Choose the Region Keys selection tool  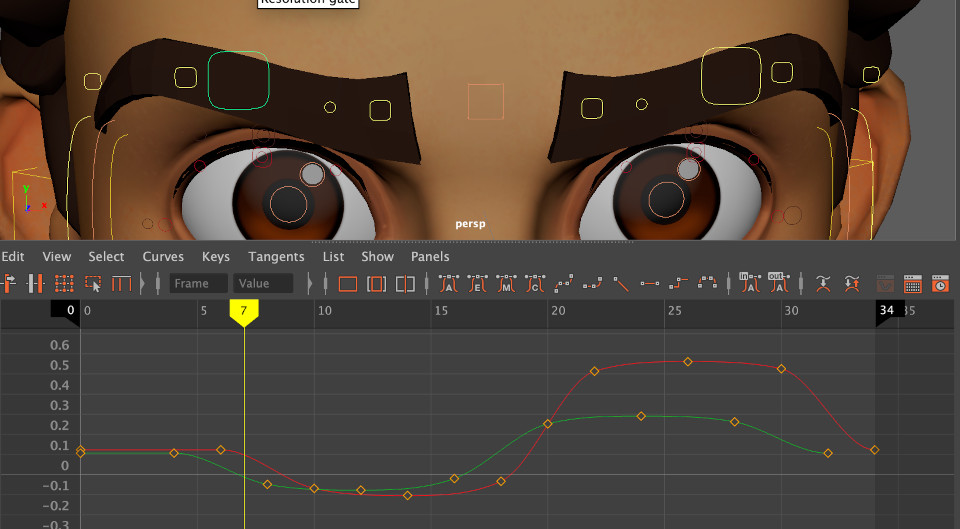tap(93, 284)
